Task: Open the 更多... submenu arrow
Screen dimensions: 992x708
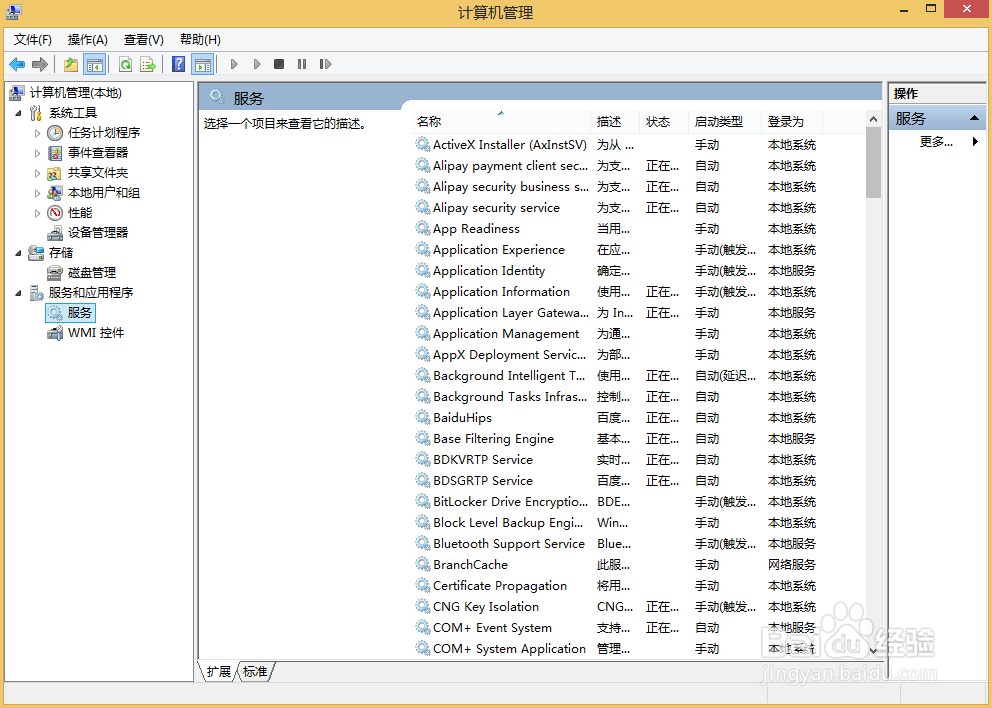Action: tap(975, 142)
